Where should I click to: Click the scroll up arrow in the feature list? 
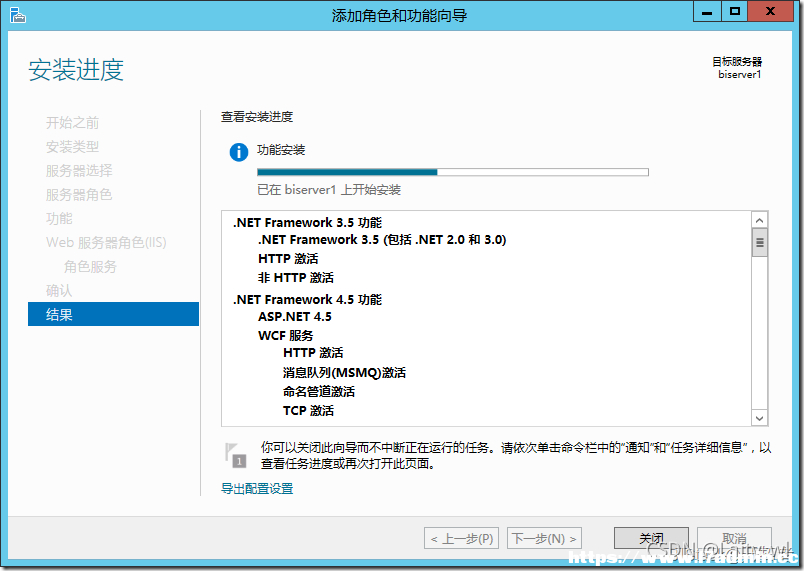759,220
